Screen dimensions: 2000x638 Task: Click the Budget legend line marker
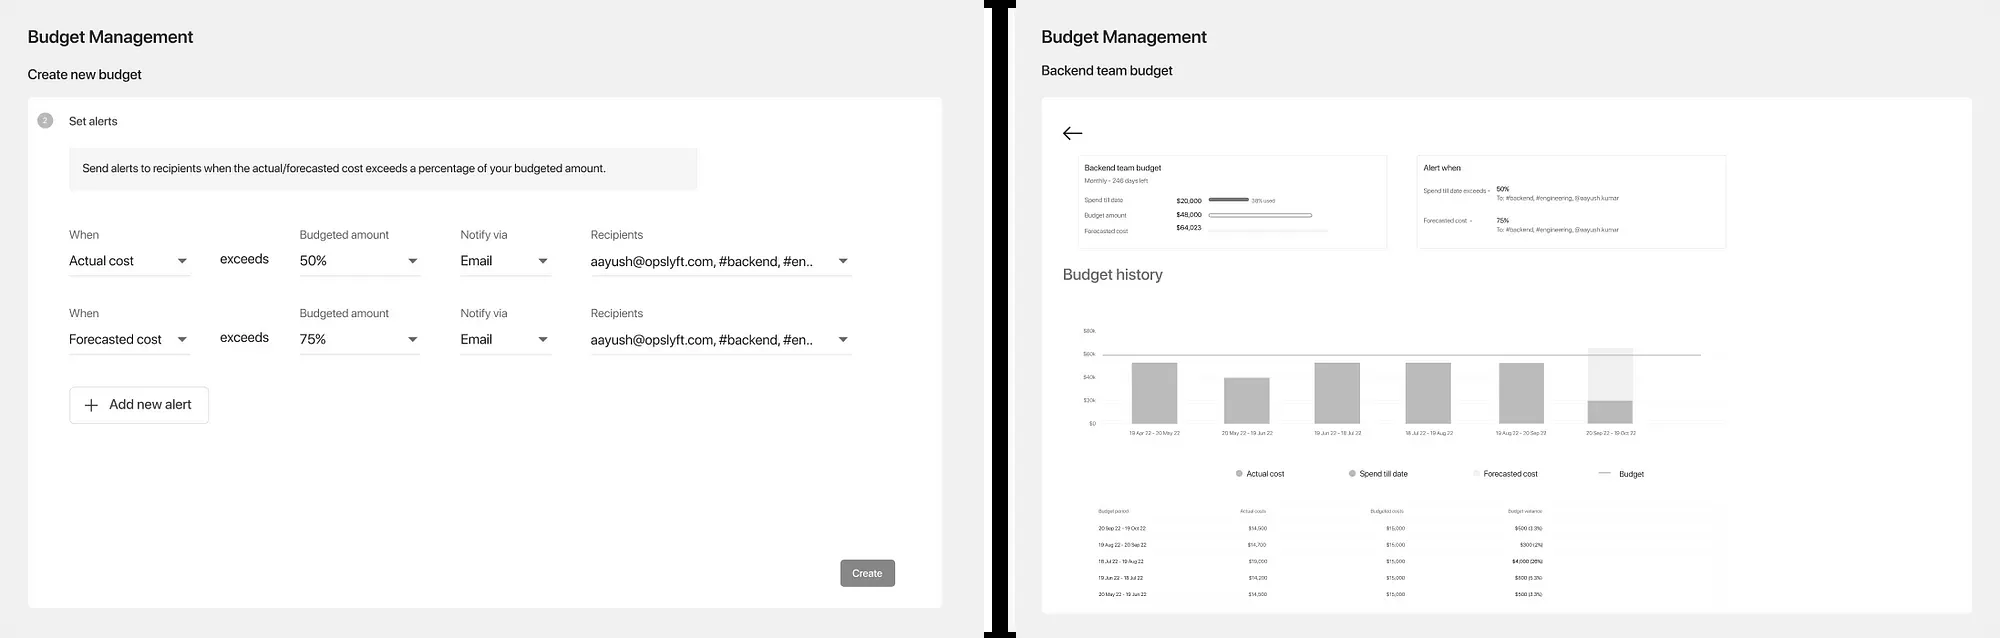[x=1605, y=474]
